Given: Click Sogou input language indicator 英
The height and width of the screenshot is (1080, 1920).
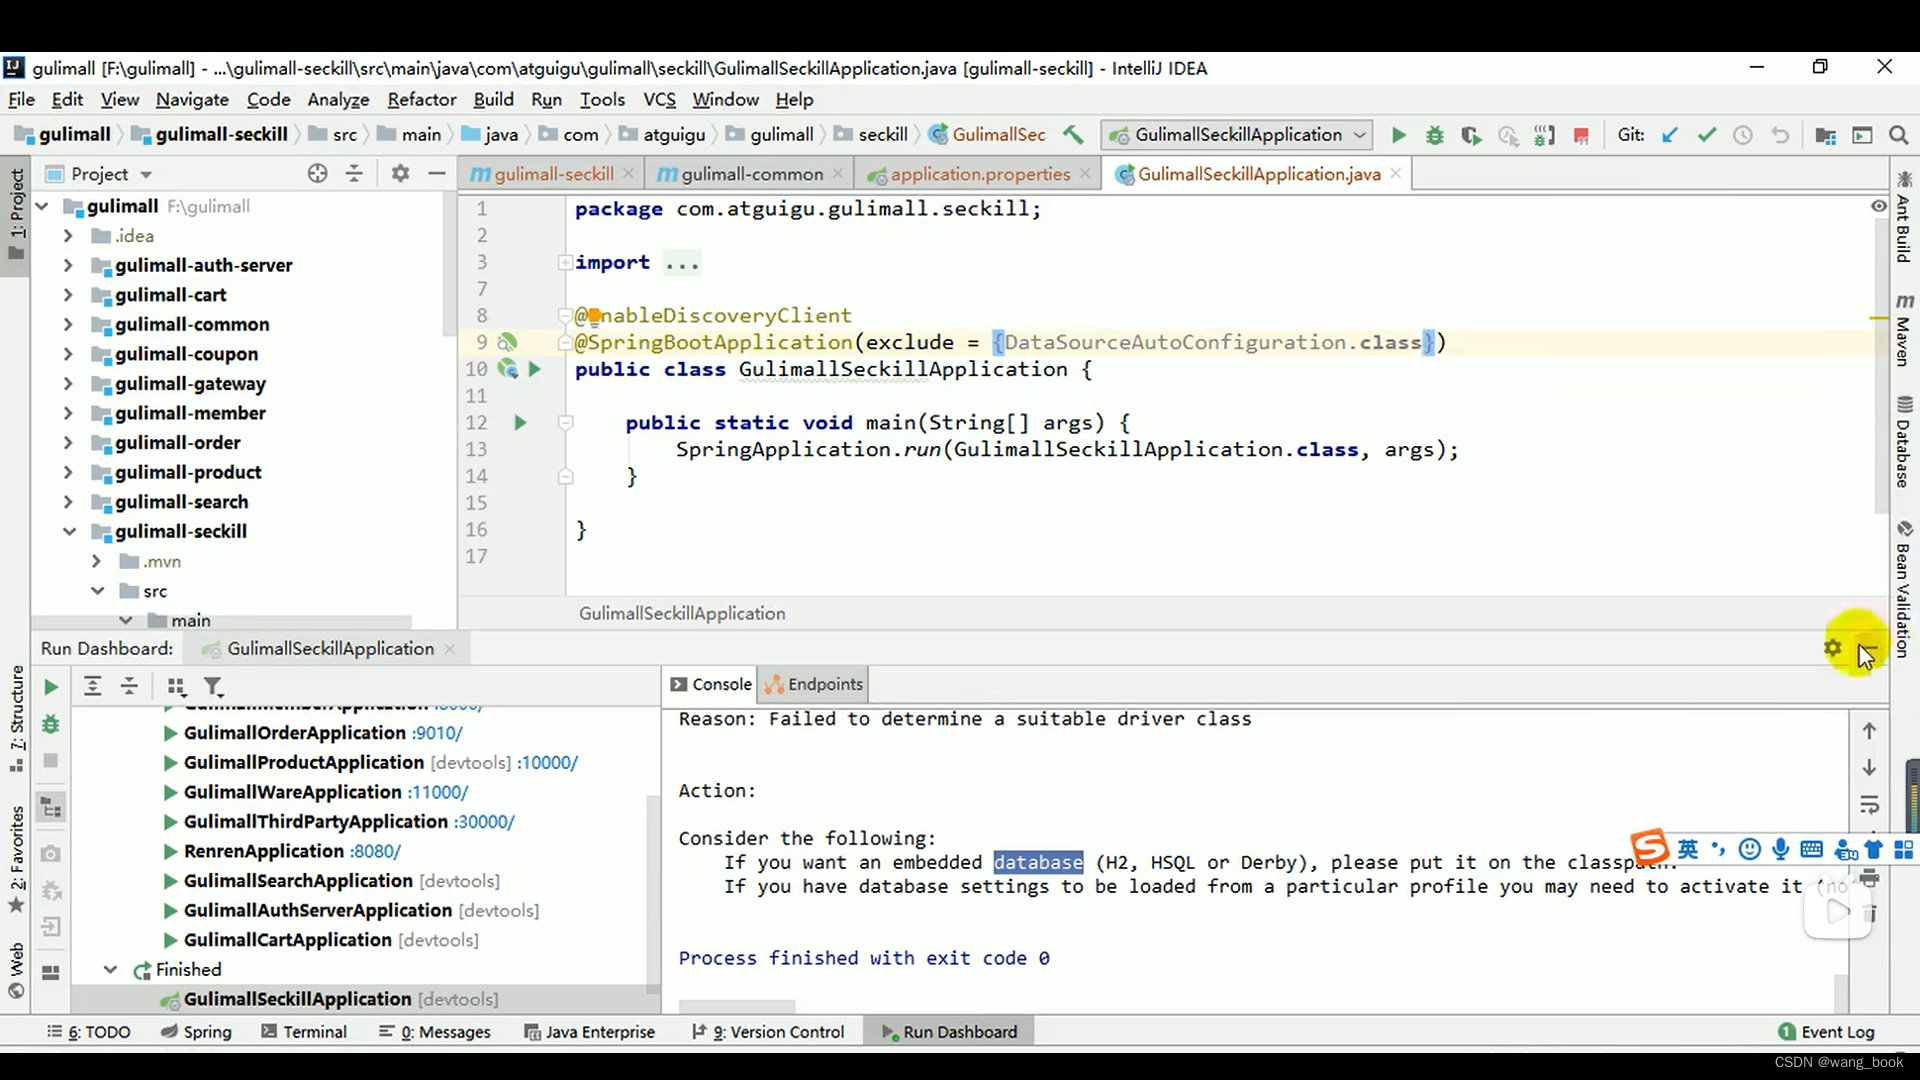Looking at the screenshot, I should tap(1688, 849).
